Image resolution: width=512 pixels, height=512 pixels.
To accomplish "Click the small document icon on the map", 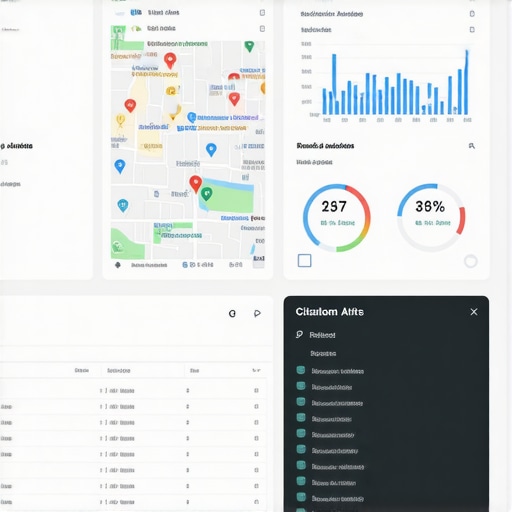I will (156, 194).
